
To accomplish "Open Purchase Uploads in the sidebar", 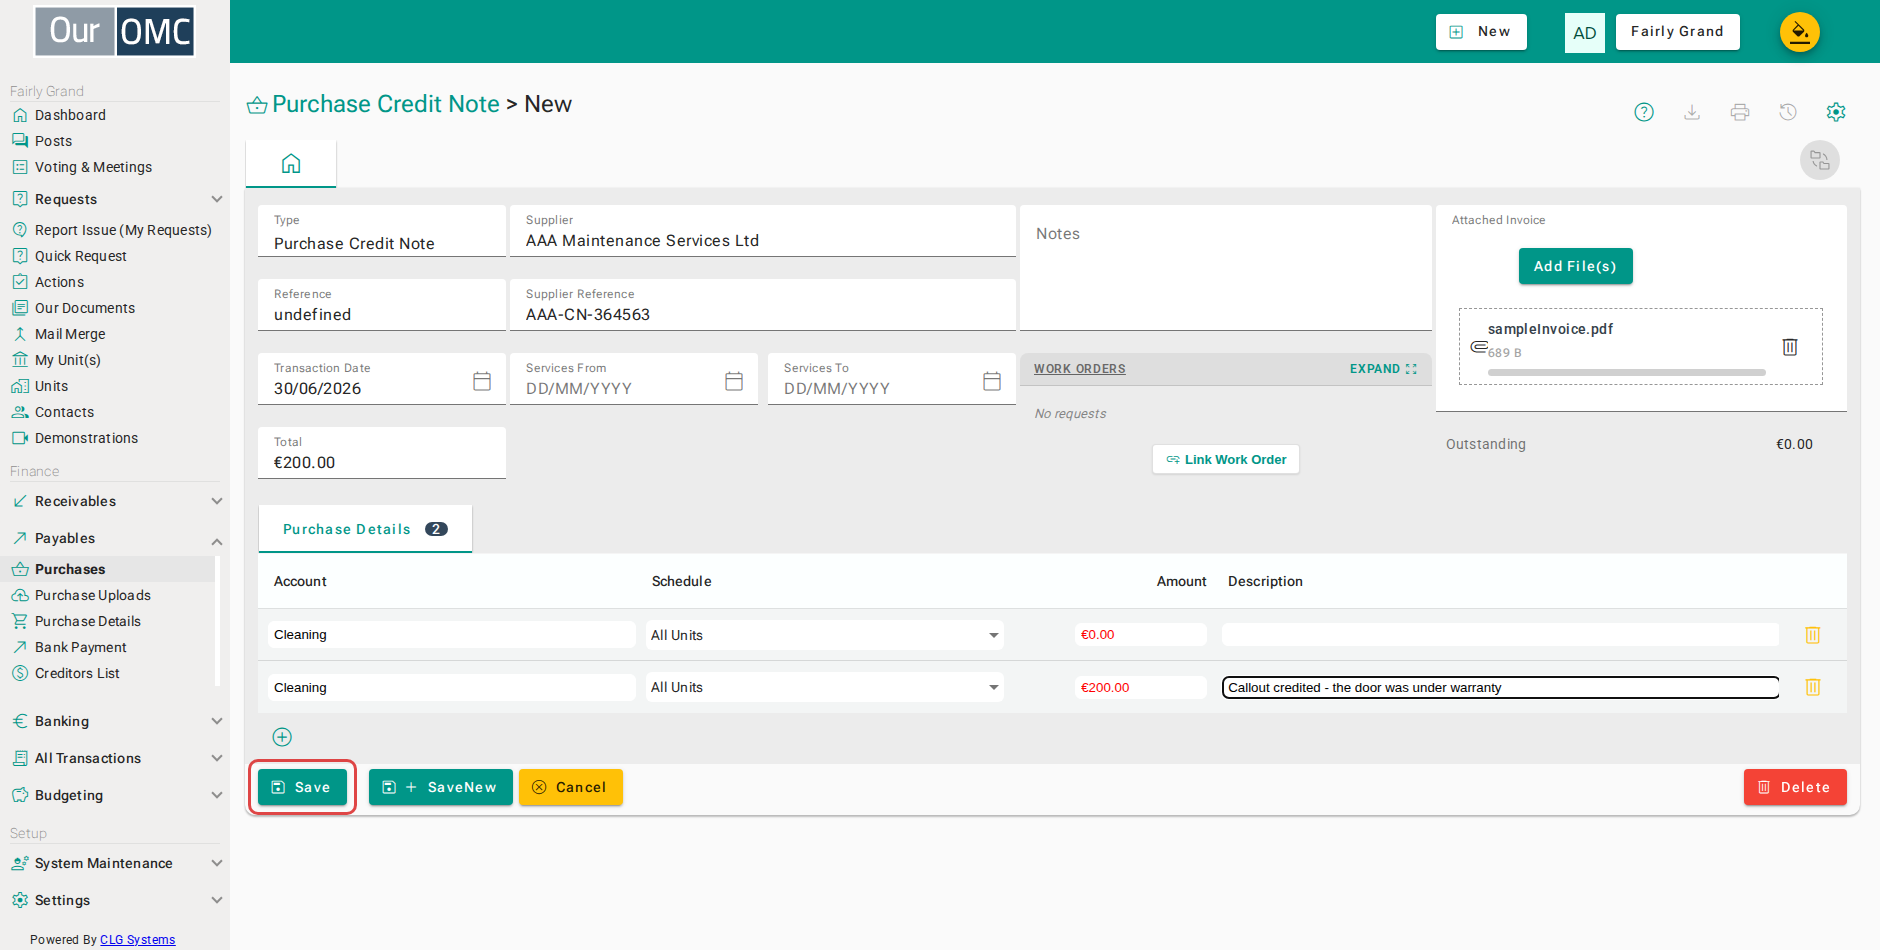I will pyautogui.click(x=93, y=595).
